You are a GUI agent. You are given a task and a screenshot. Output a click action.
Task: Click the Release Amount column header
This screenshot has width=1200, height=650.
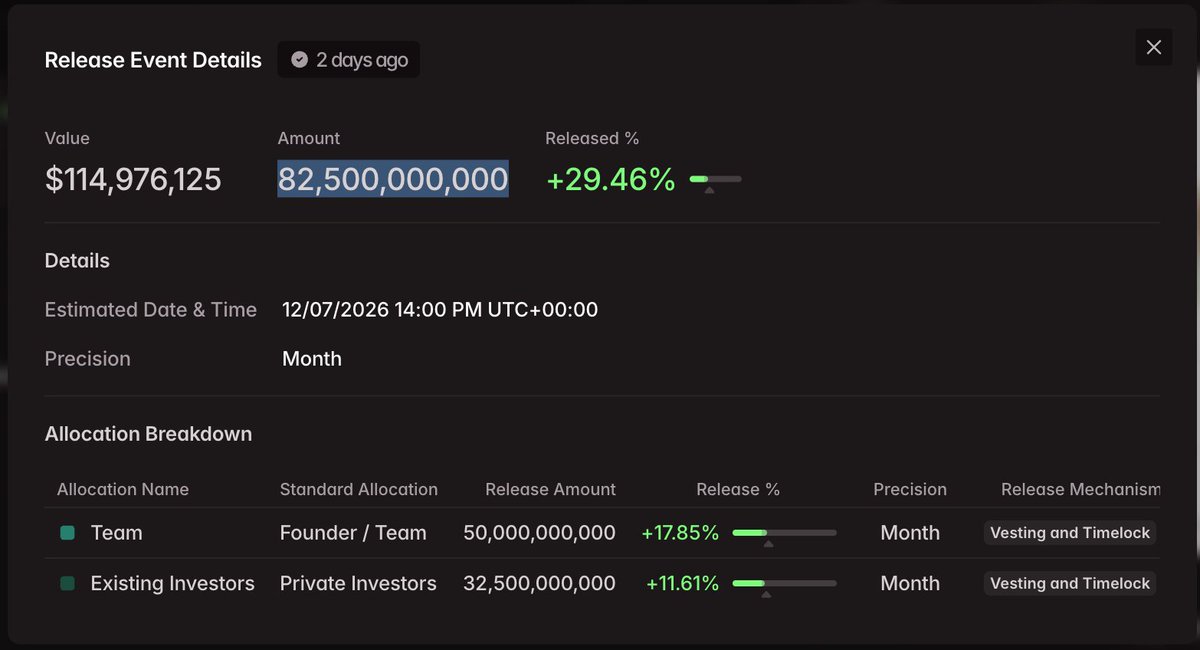pyautogui.click(x=550, y=489)
